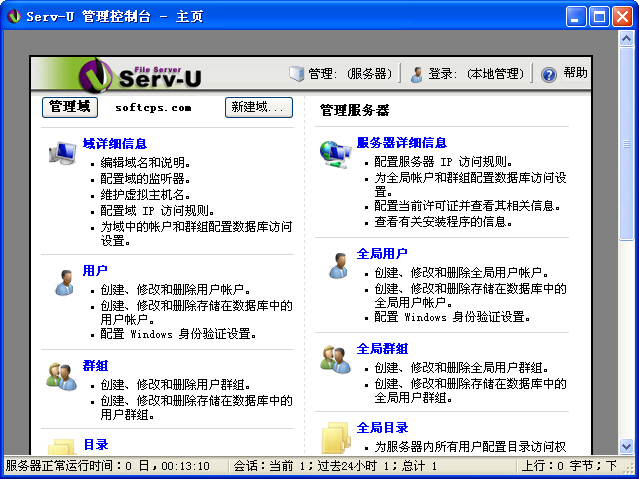Click the blue question mark help icon

[549, 75]
